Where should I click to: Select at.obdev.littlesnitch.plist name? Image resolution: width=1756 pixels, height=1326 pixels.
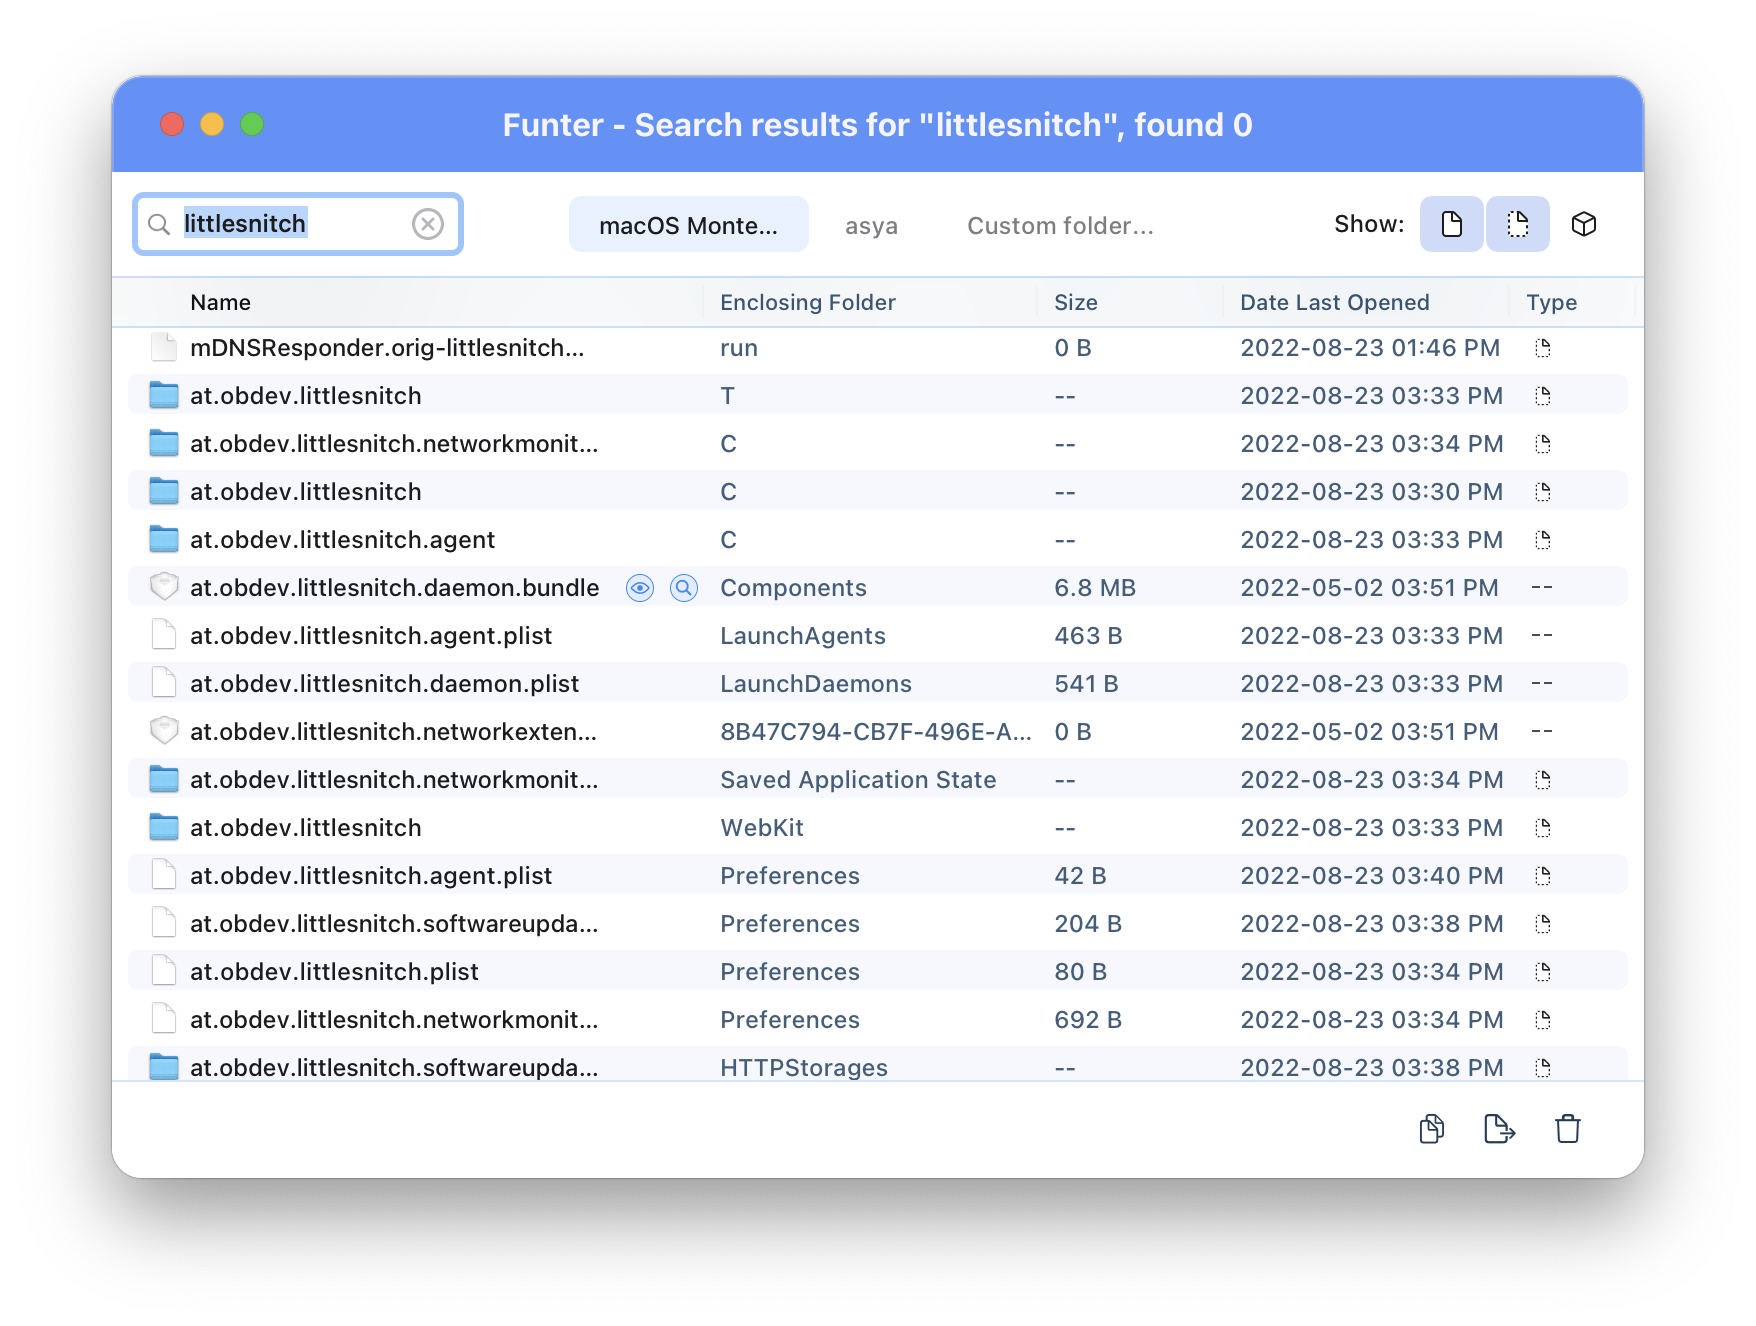[334, 972]
